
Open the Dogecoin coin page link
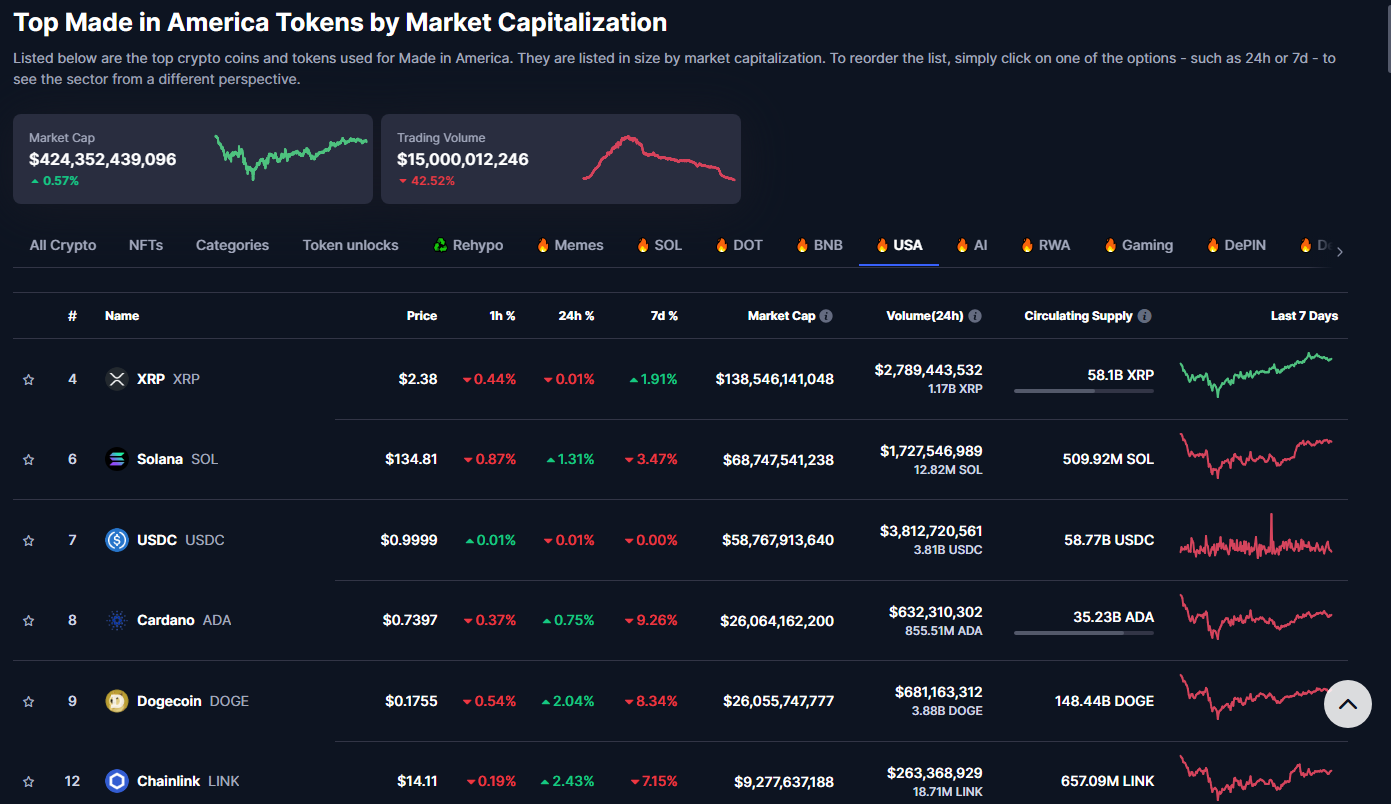pos(193,701)
